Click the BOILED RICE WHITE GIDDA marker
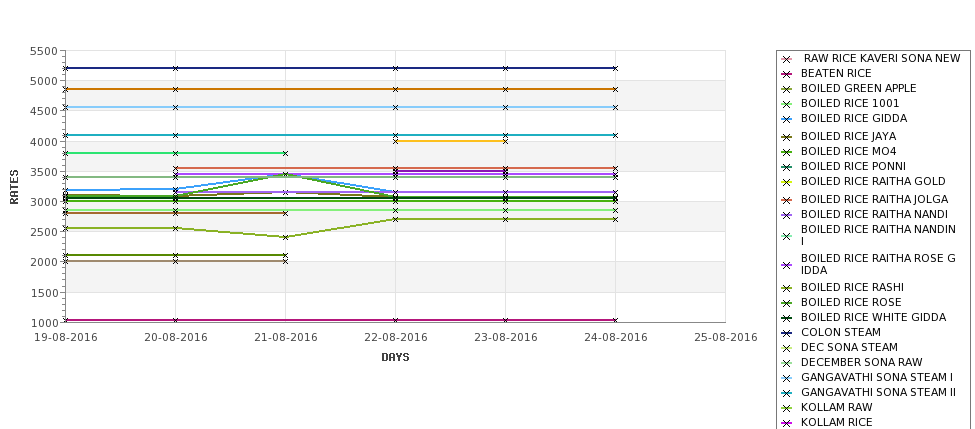Image resolution: width=975 pixels, height=429 pixels. [x=787, y=318]
